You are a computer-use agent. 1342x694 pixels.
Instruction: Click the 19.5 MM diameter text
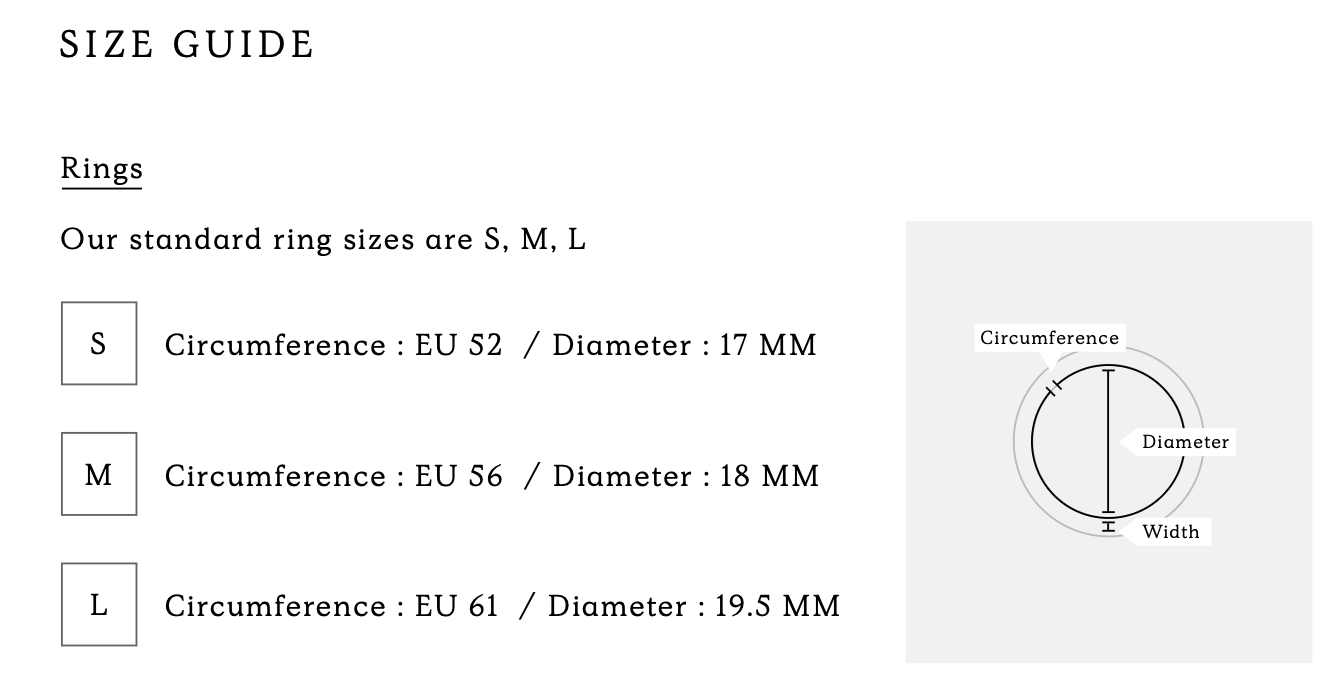777,606
